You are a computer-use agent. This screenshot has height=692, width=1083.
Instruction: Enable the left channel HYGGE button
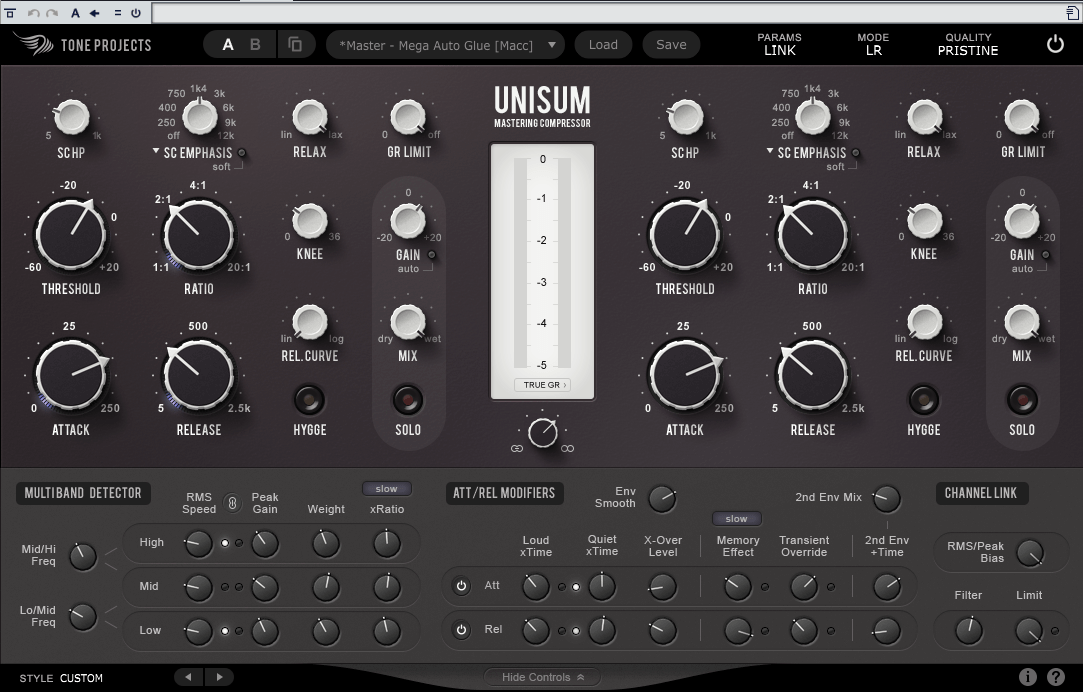(309, 400)
